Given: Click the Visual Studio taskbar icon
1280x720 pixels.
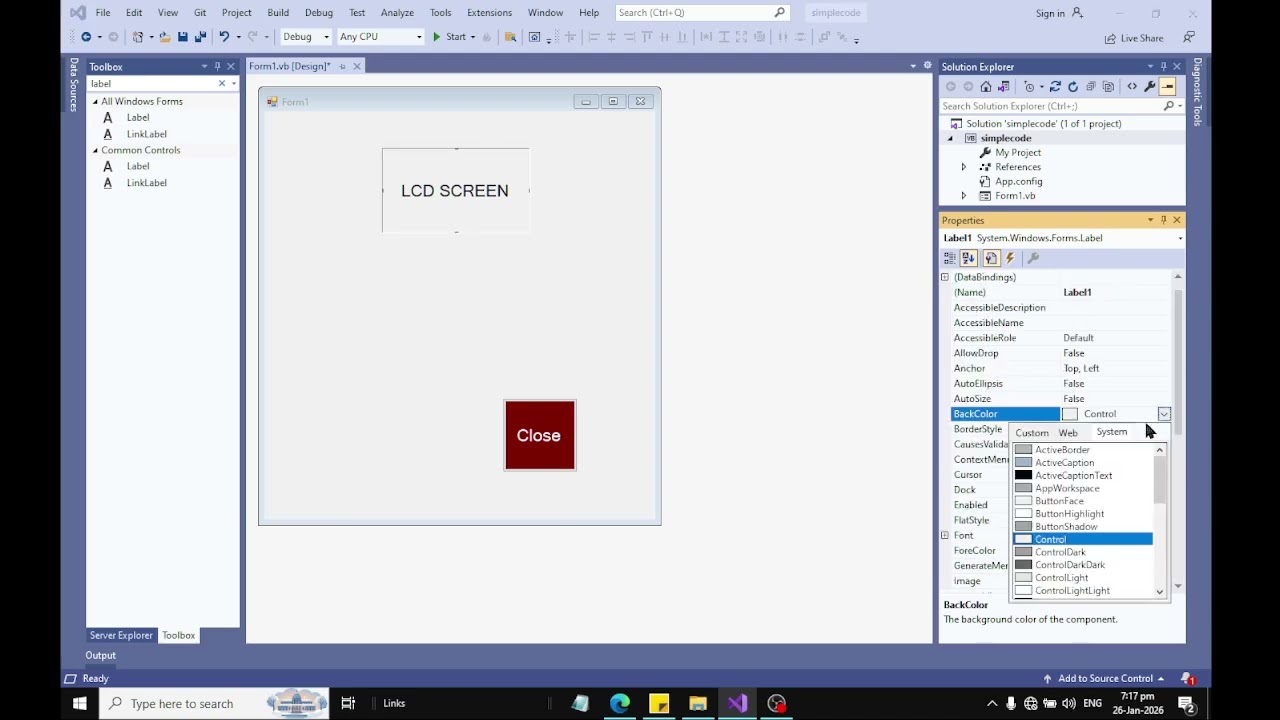Looking at the screenshot, I should (738, 703).
